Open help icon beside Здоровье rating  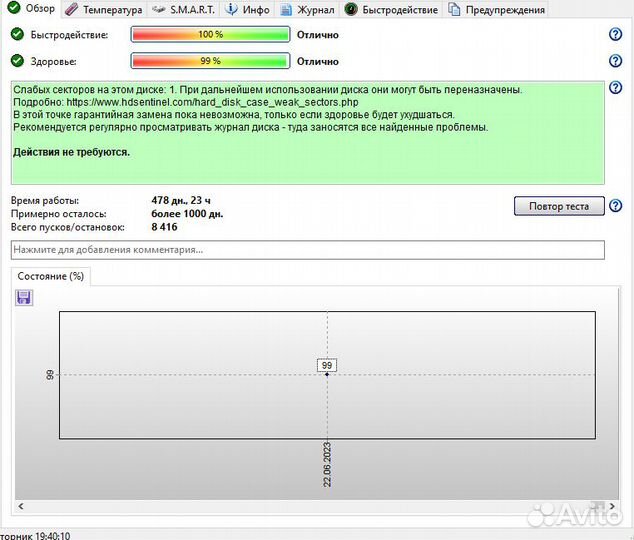(x=616, y=61)
